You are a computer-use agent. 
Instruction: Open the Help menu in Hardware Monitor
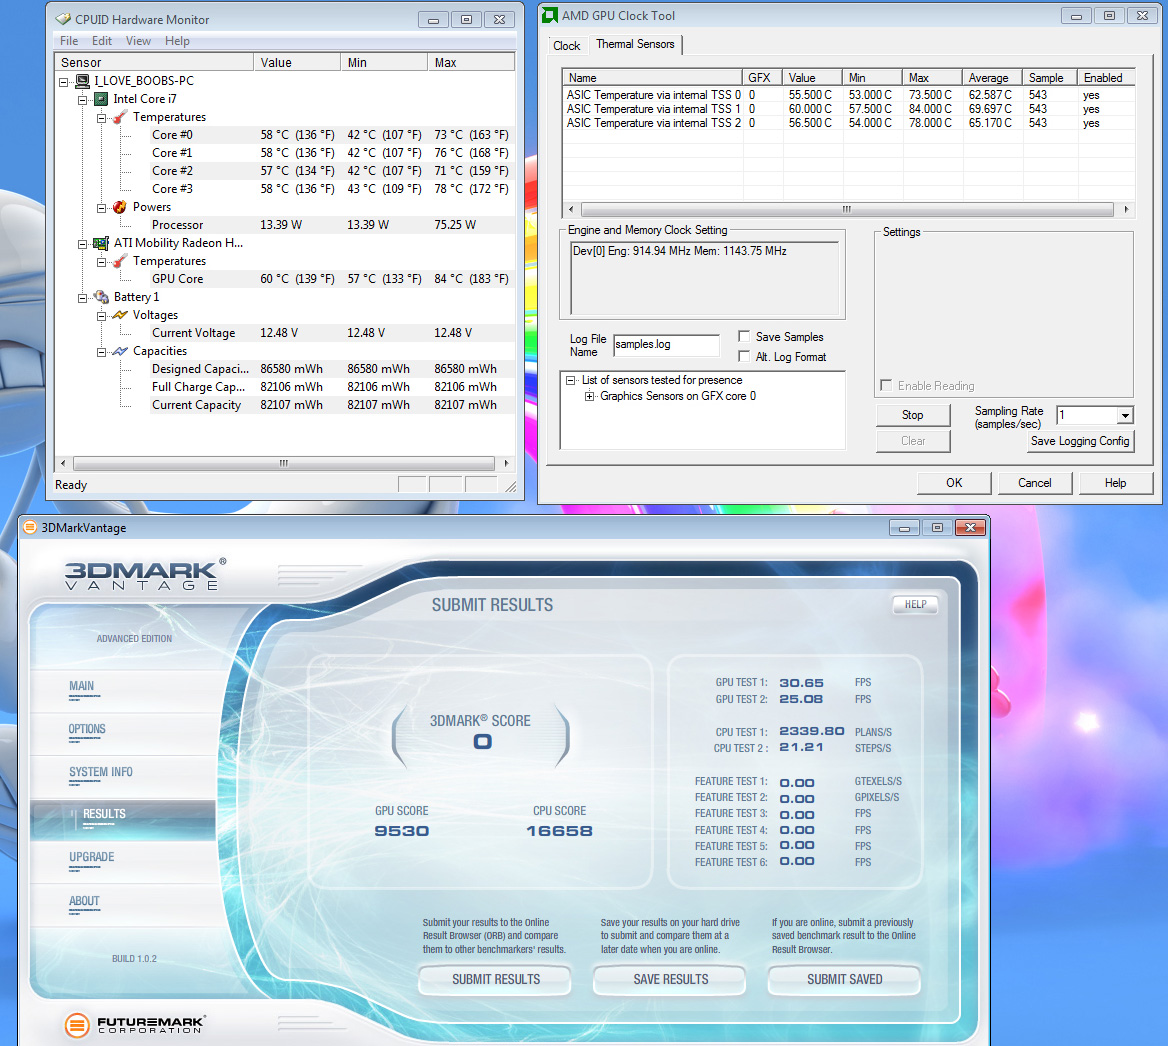pyautogui.click(x=177, y=41)
